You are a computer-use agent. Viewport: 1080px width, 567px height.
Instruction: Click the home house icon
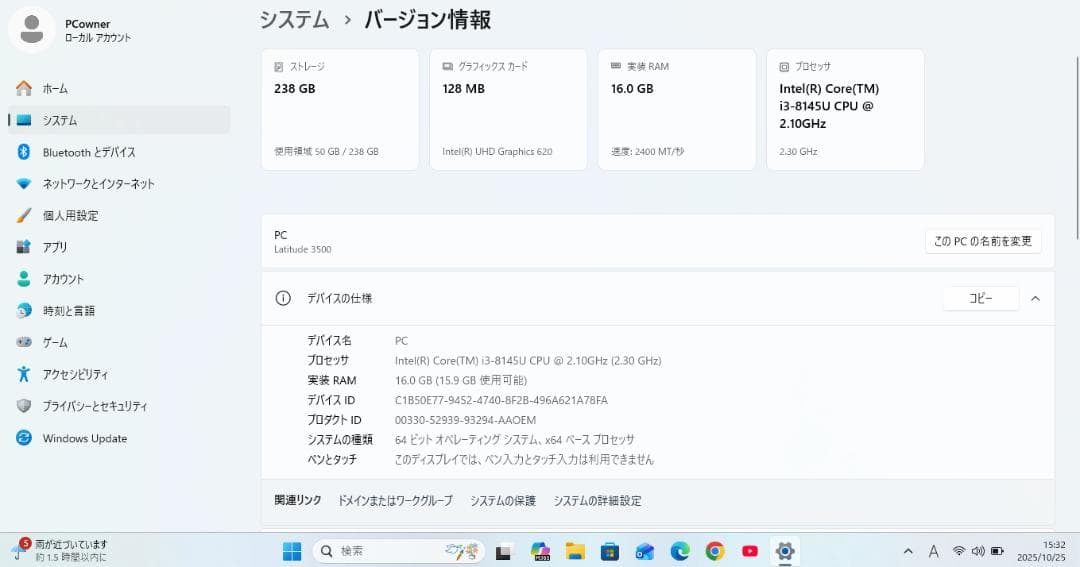point(24,88)
